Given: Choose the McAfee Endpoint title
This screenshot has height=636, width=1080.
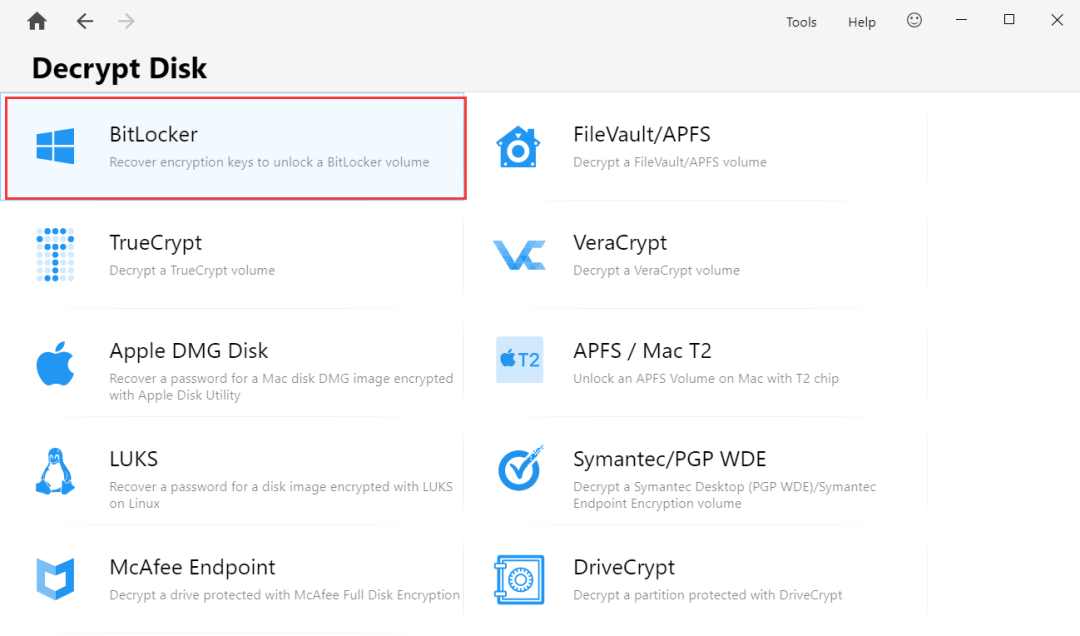Looking at the screenshot, I should pyautogui.click(x=192, y=567).
